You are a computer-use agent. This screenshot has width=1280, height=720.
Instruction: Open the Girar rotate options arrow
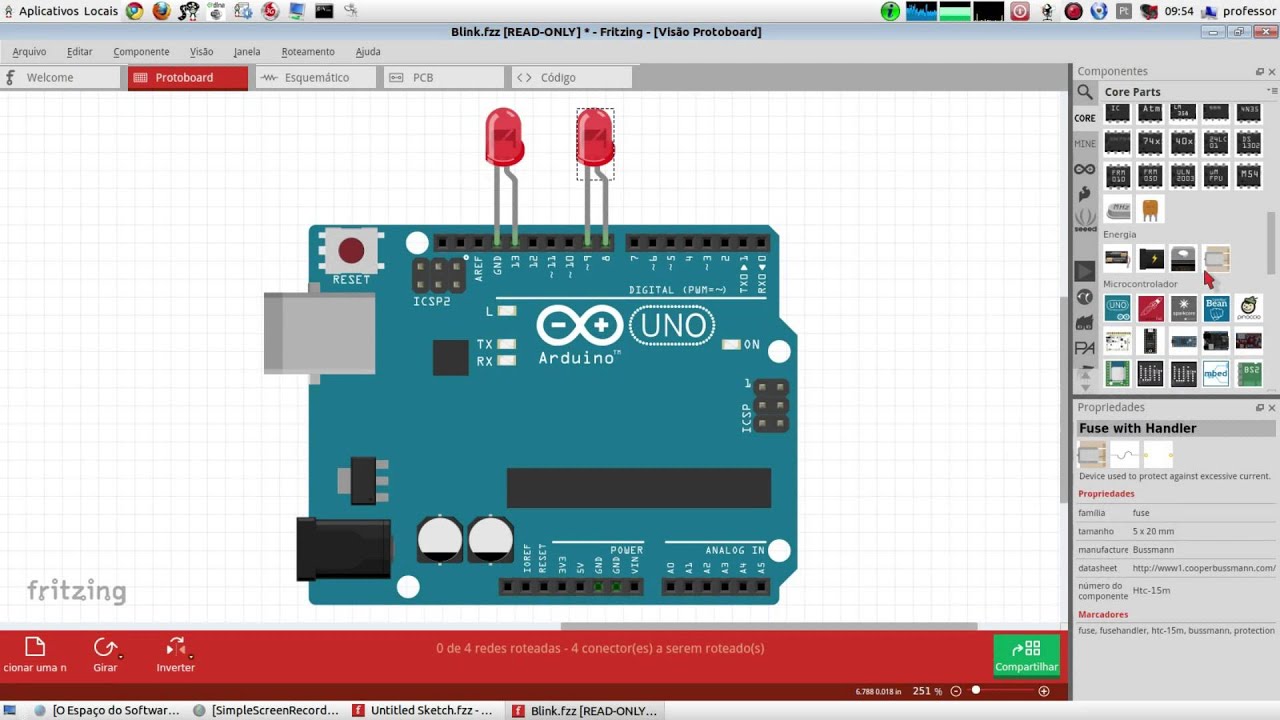click(120, 657)
